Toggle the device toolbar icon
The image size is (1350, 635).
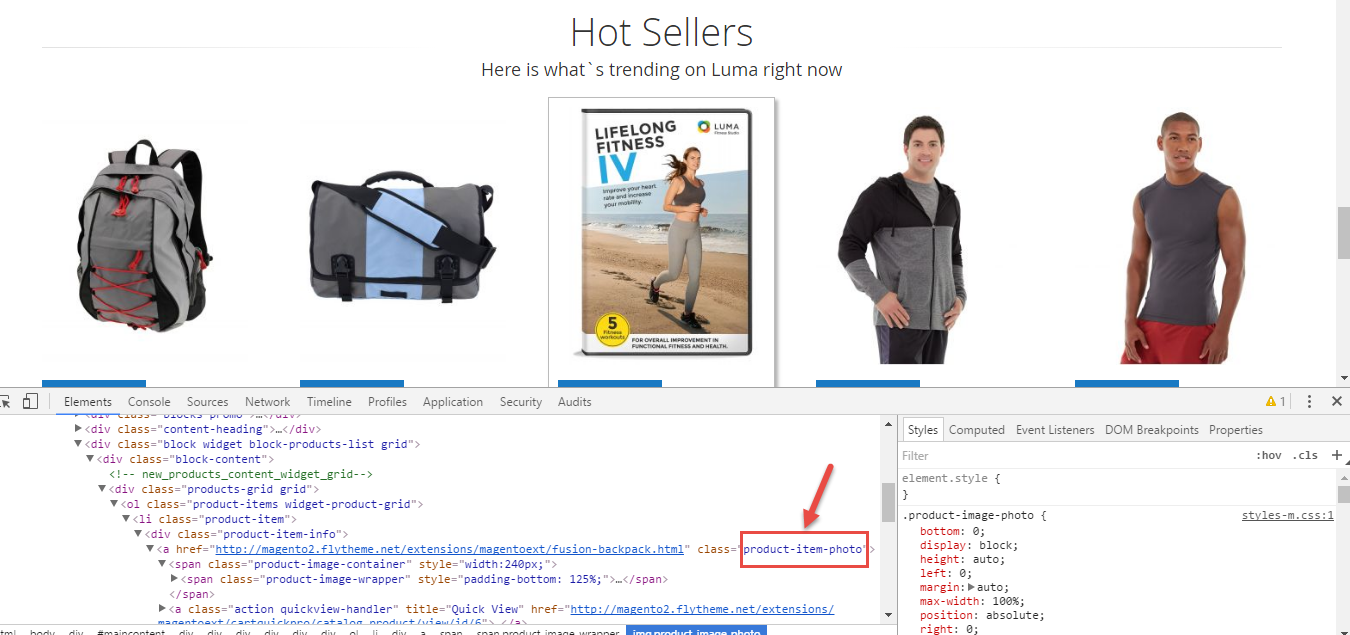tap(30, 401)
